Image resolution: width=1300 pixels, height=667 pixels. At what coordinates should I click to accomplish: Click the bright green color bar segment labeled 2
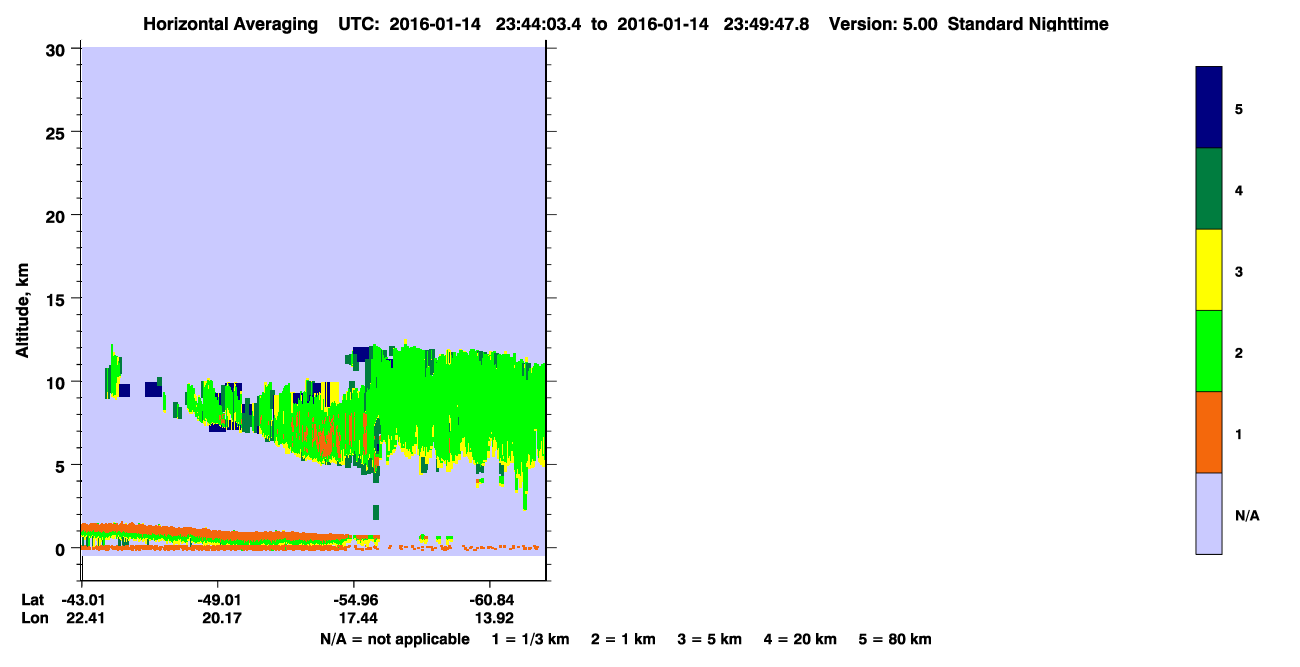(1209, 351)
